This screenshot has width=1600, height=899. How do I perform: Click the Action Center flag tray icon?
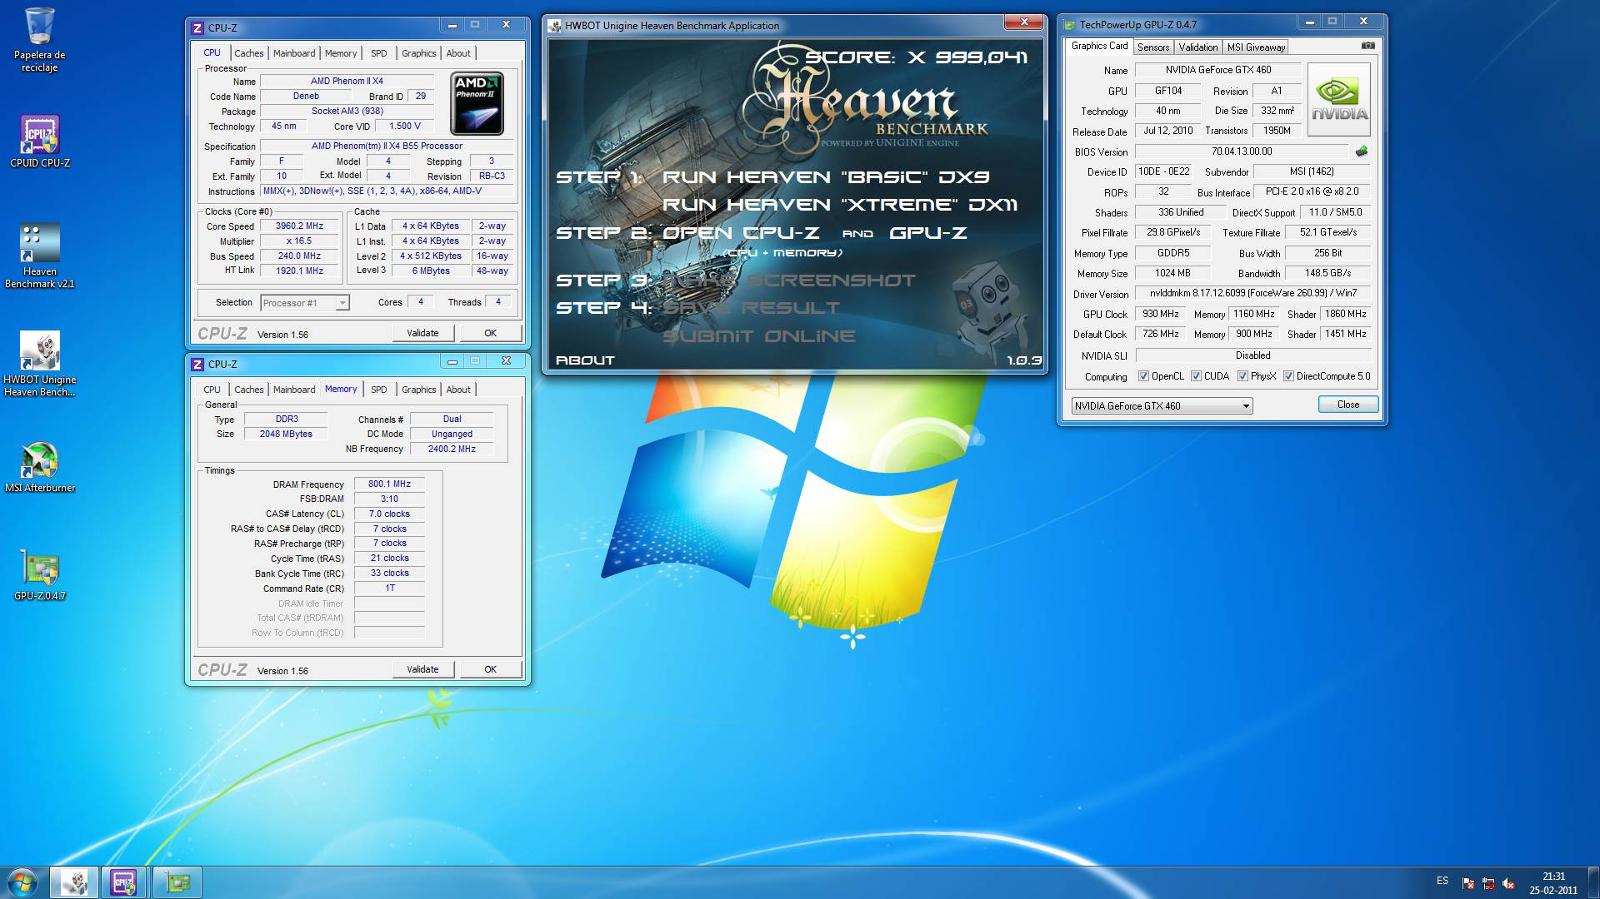pos(1468,883)
